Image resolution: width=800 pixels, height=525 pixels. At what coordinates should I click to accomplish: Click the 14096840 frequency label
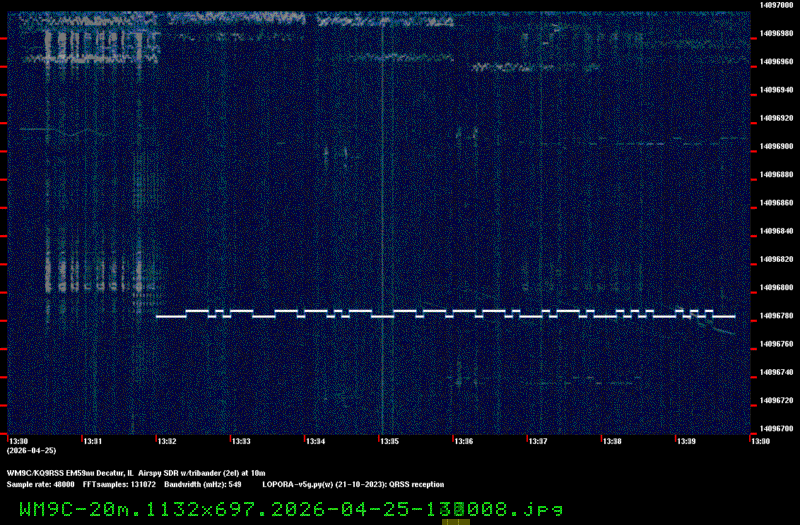pyautogui.click(x=776, y=231)
